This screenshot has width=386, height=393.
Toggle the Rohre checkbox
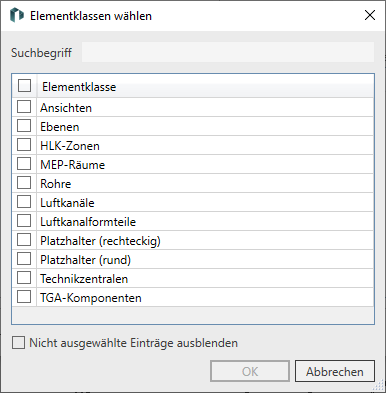tap(24, 183)
